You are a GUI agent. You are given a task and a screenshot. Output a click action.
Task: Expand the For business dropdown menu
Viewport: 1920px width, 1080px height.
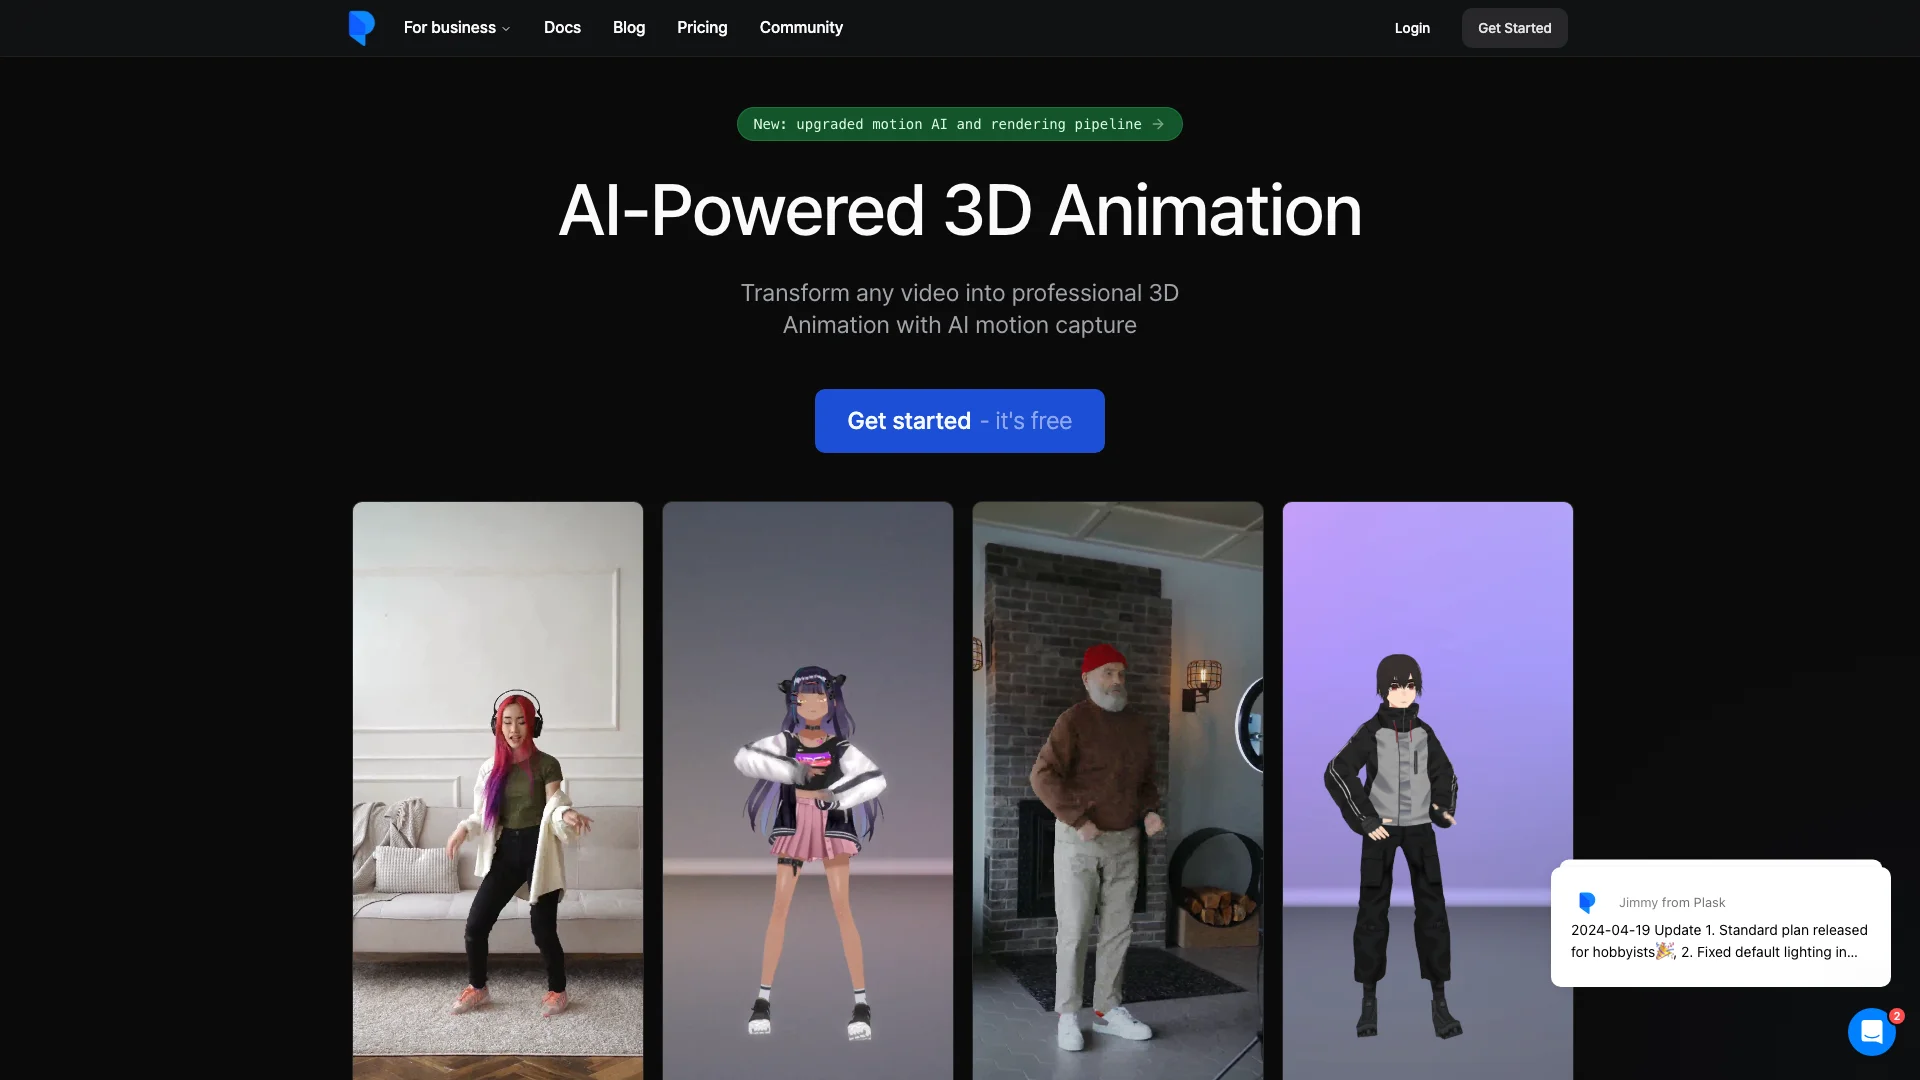tap(455, 28)
